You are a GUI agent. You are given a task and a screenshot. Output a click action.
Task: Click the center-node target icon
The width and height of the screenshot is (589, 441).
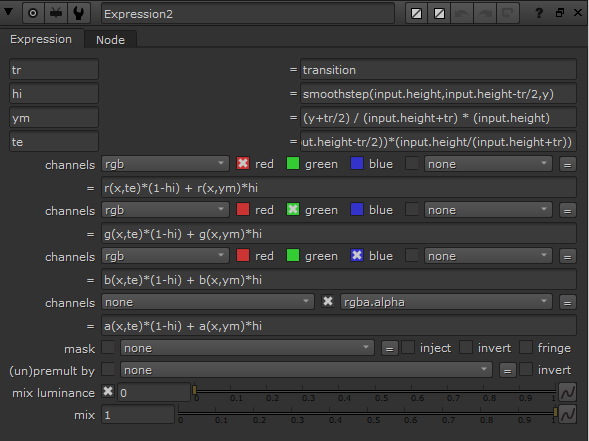tap(33, 14)
